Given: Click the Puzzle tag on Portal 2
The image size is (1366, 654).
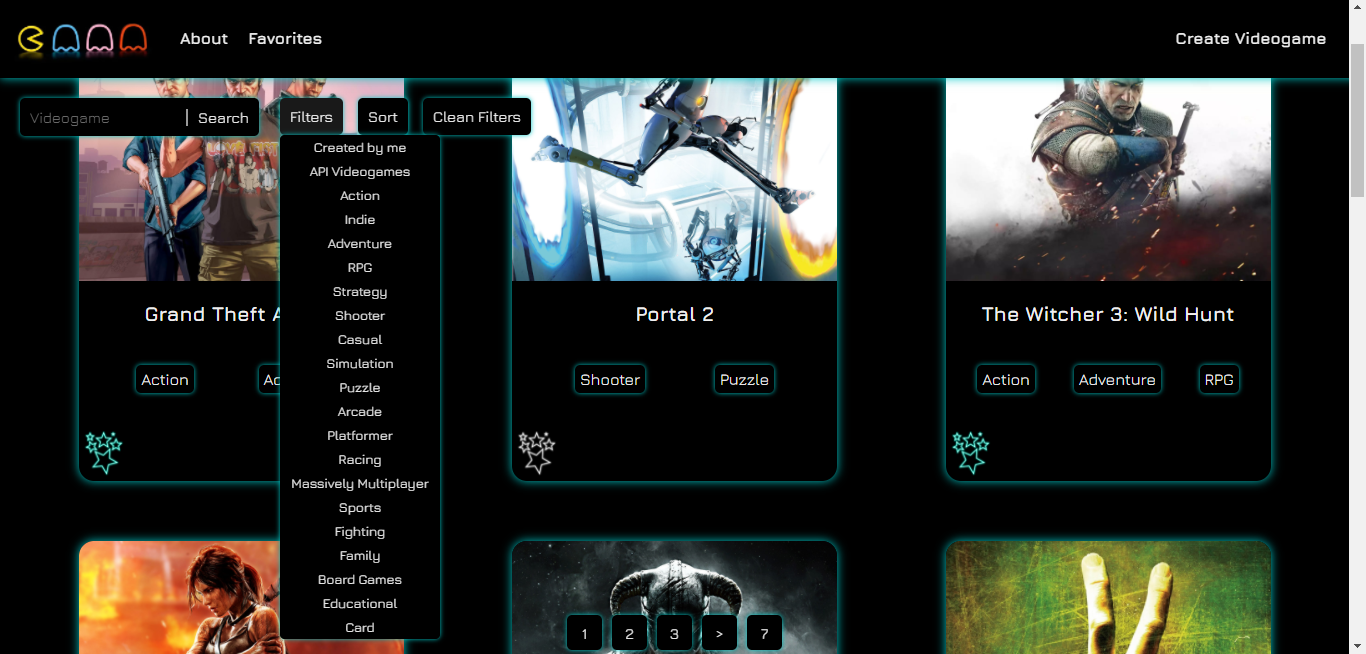Looking at the screenshot, I should (x=745, y=380).
